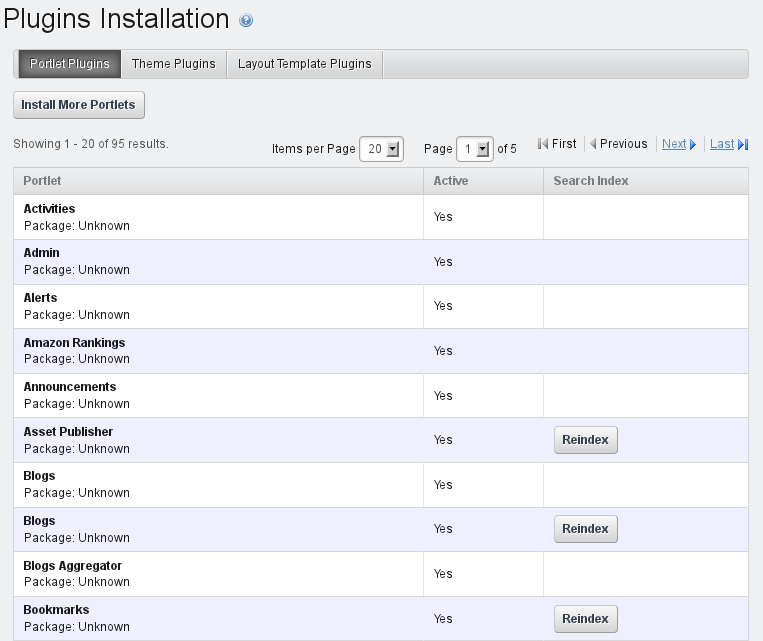The image size is (763, 641).
Task: Open the Items per Page dropdown
Action: click(x=382, y=149)
